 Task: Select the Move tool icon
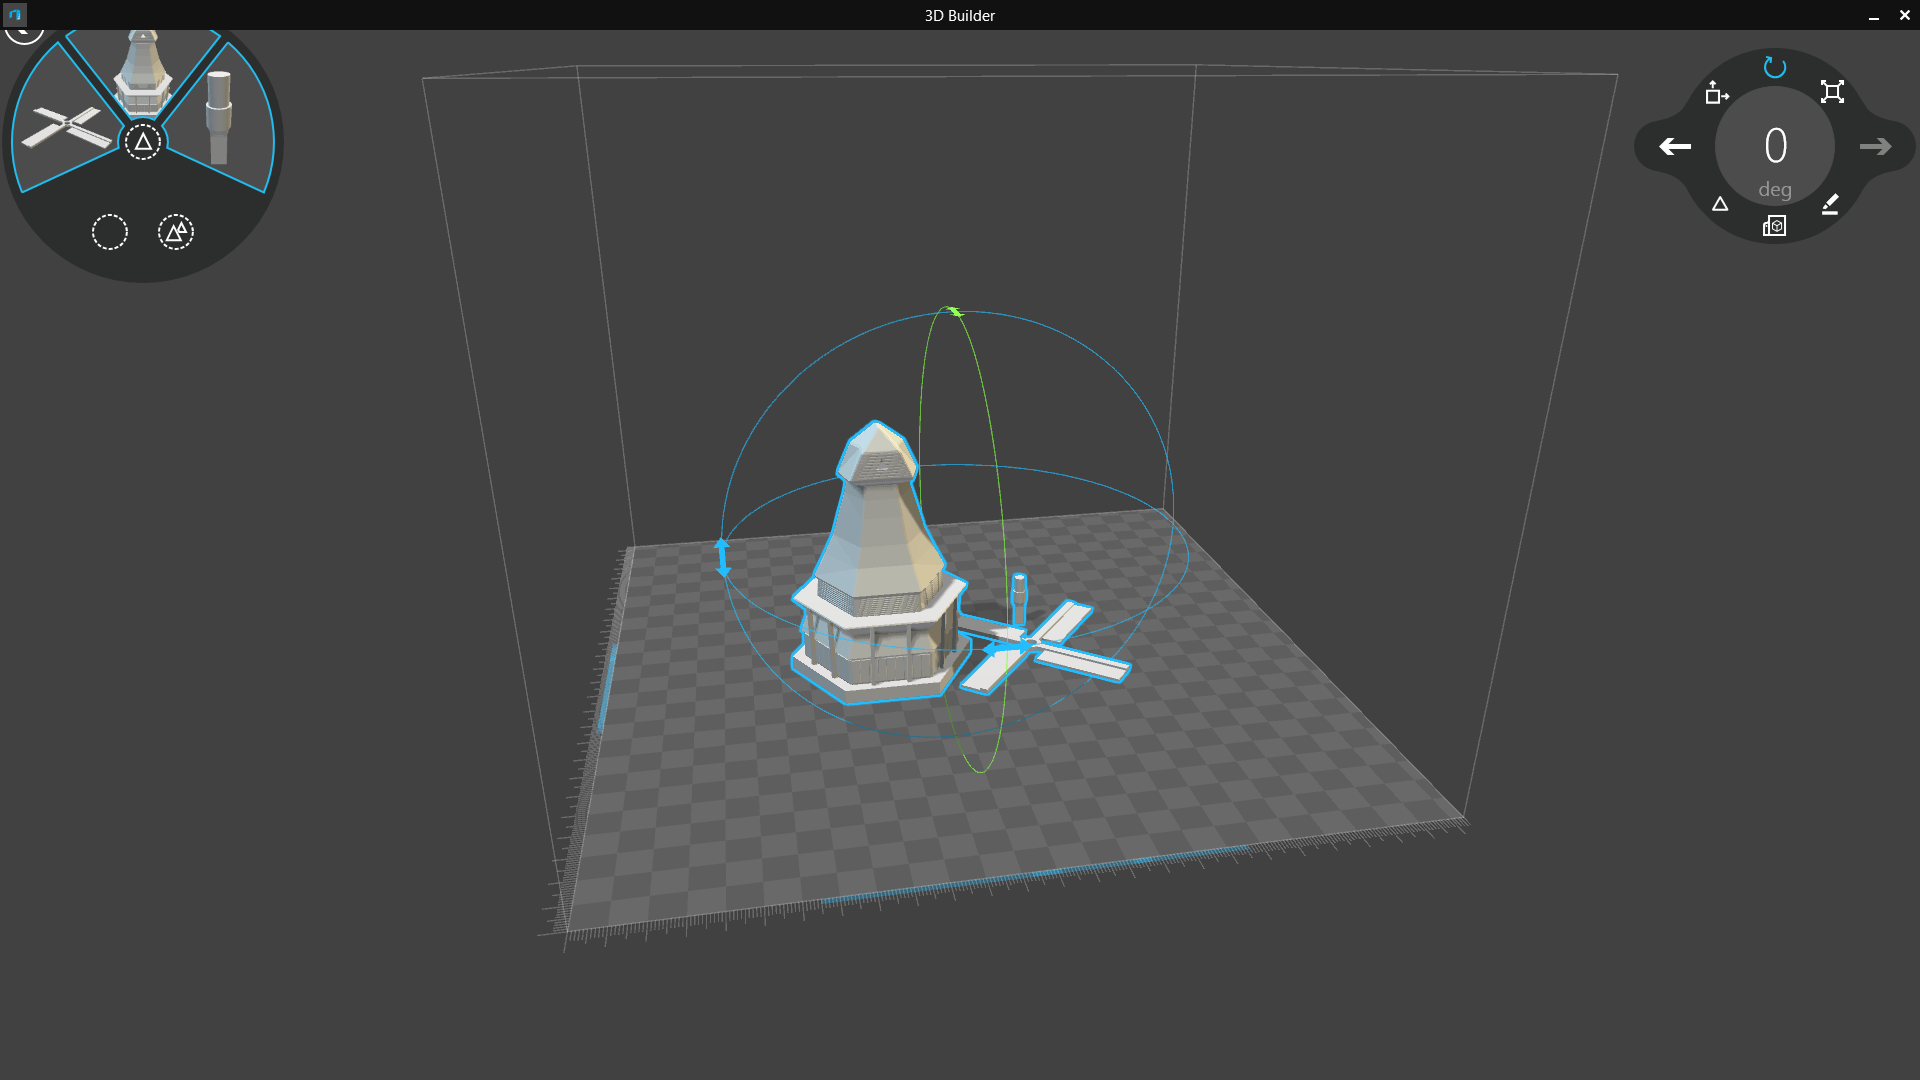point(1716,93)
